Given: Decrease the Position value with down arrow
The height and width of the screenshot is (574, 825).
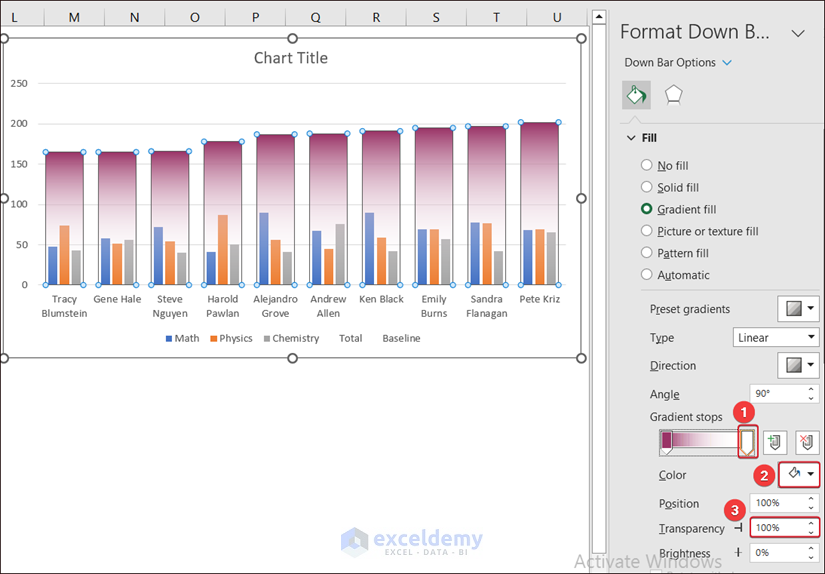Looking at the screenshot, I should [811, 508].
